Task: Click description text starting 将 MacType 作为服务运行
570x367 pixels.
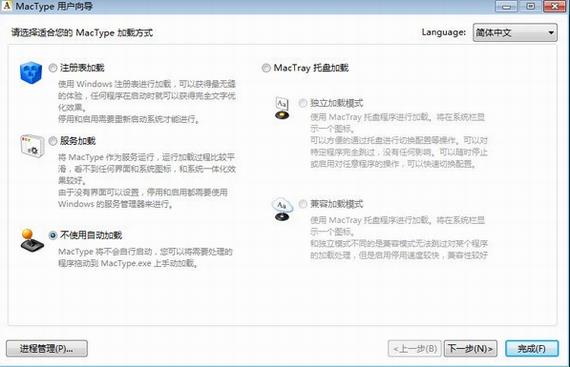Action: (147, 181)
